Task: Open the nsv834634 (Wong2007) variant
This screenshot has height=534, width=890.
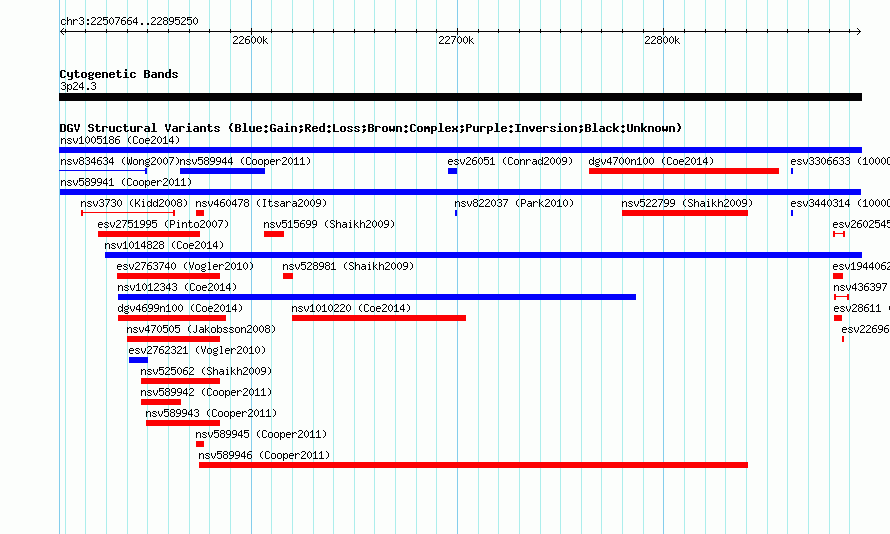Action: click(120, 161)
